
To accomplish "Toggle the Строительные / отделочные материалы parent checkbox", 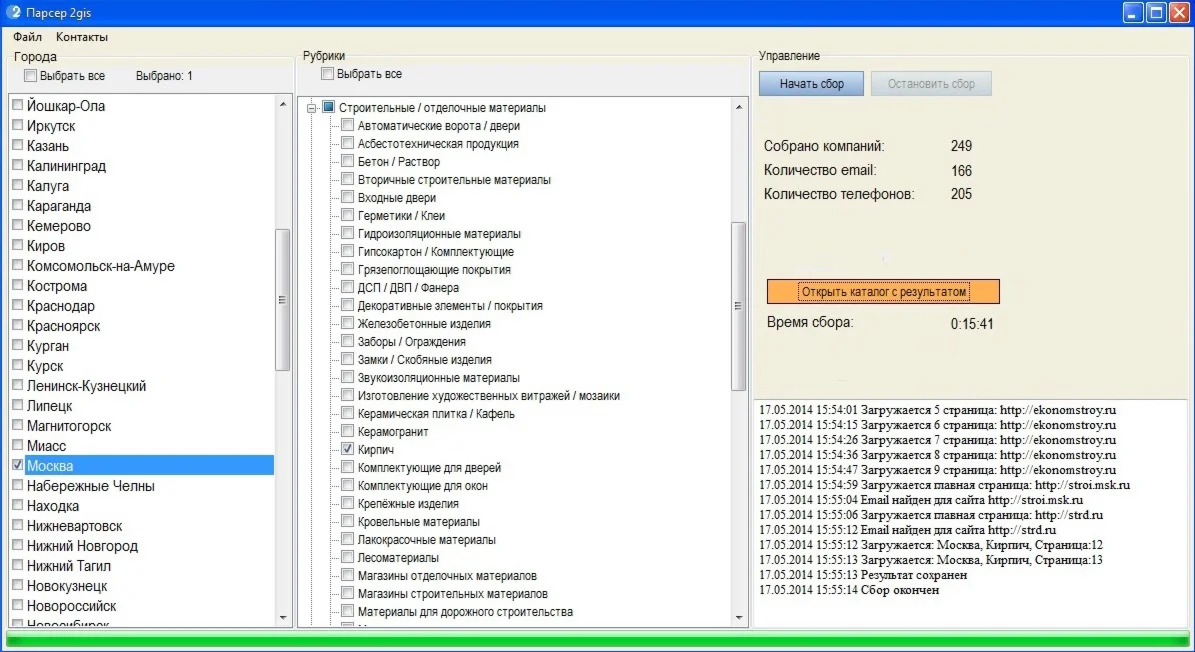I will coord(328,108).
